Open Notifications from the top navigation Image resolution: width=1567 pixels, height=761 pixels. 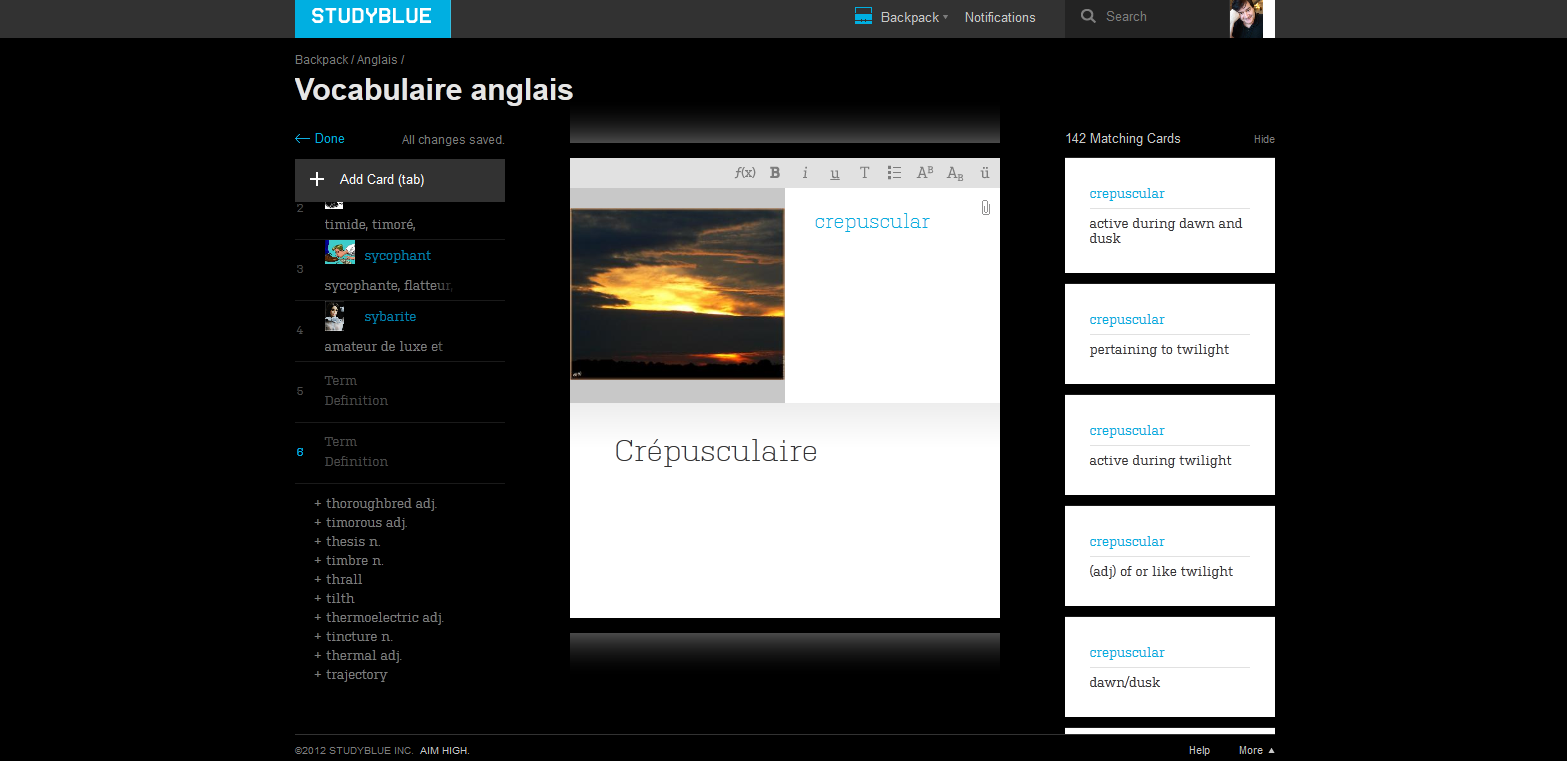click(999, 17)
